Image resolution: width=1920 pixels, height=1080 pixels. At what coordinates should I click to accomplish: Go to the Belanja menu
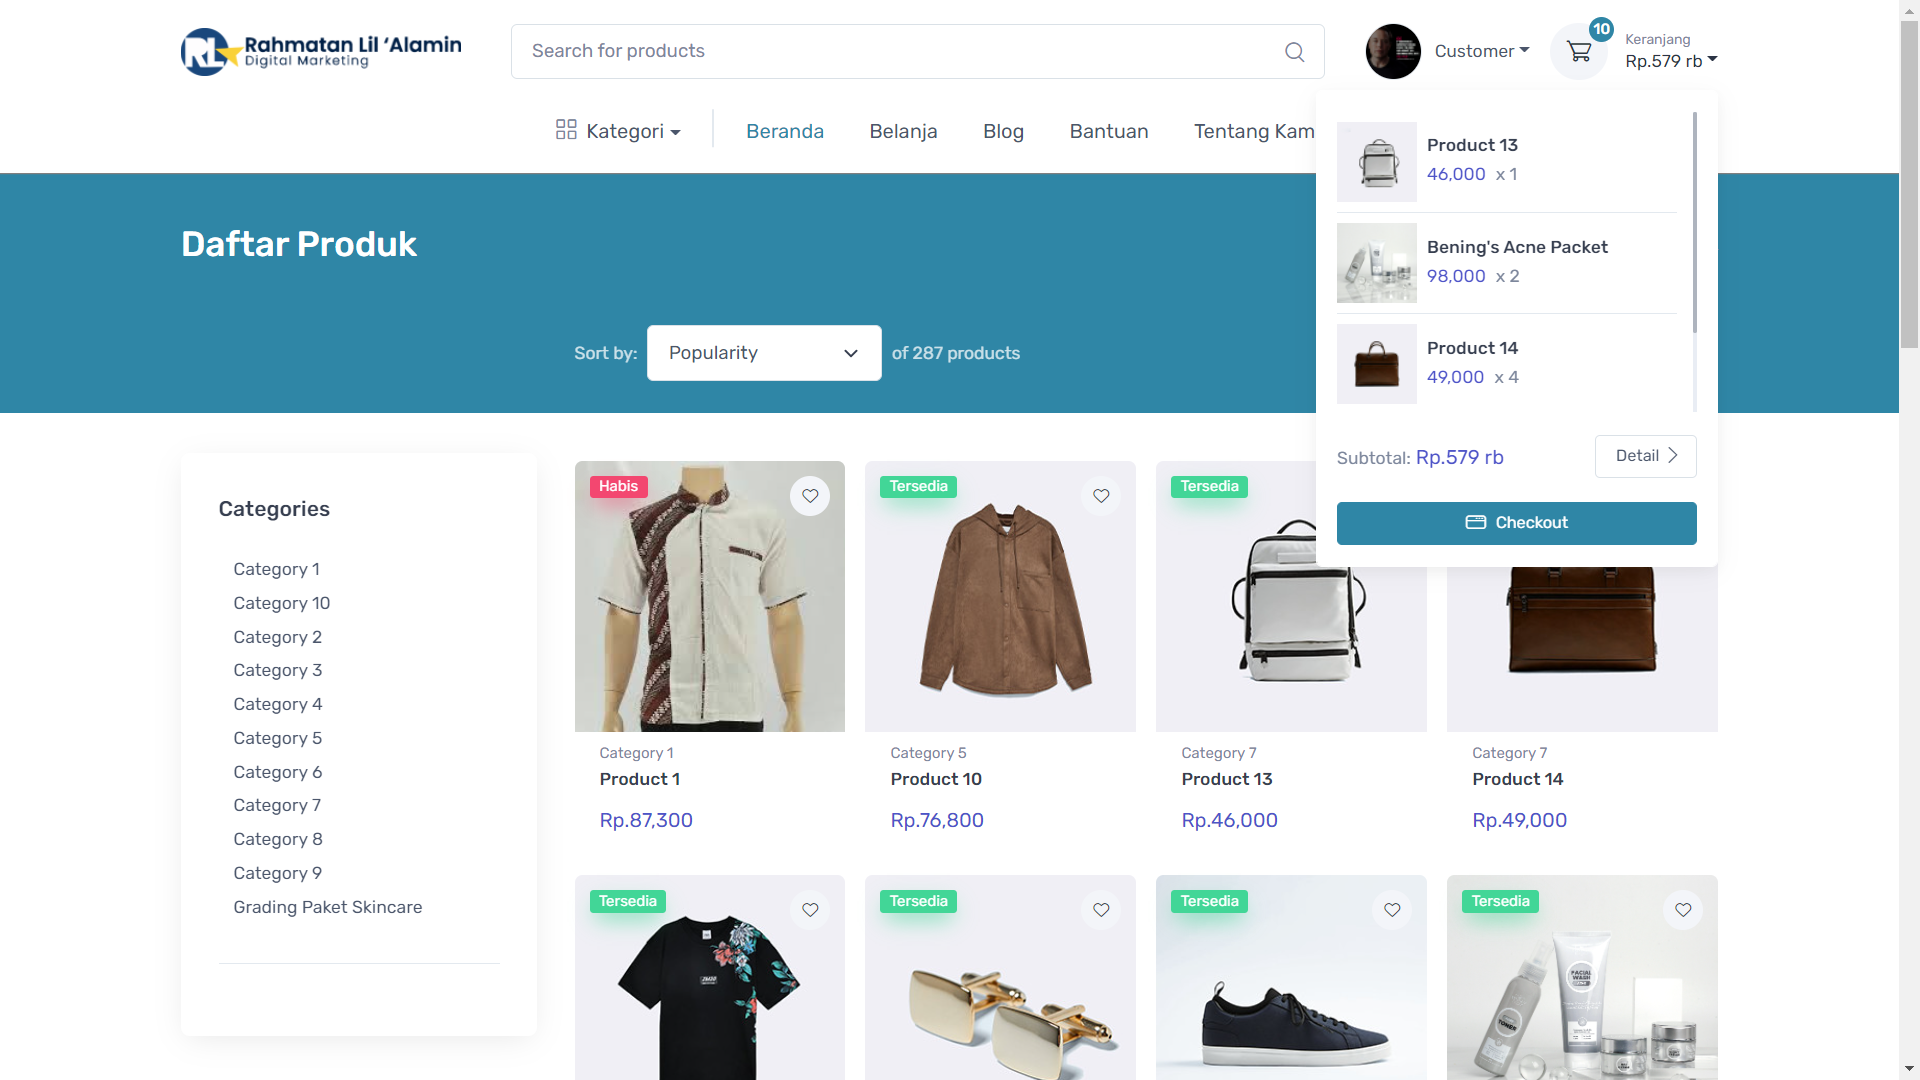pos(903,131)
